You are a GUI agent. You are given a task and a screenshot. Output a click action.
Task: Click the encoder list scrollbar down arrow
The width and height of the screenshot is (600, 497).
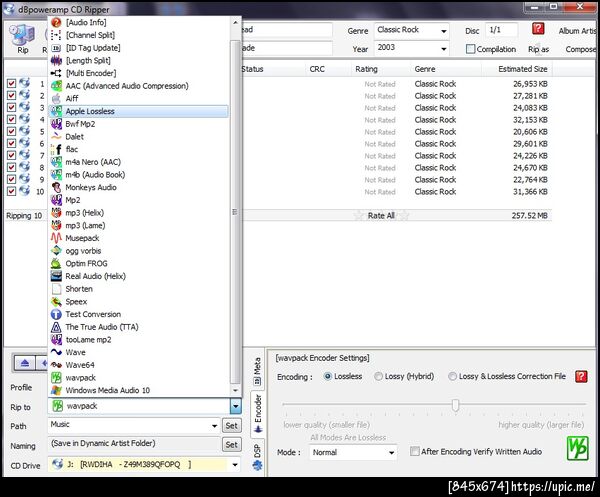pyautogui.click(x=235, y=391)
